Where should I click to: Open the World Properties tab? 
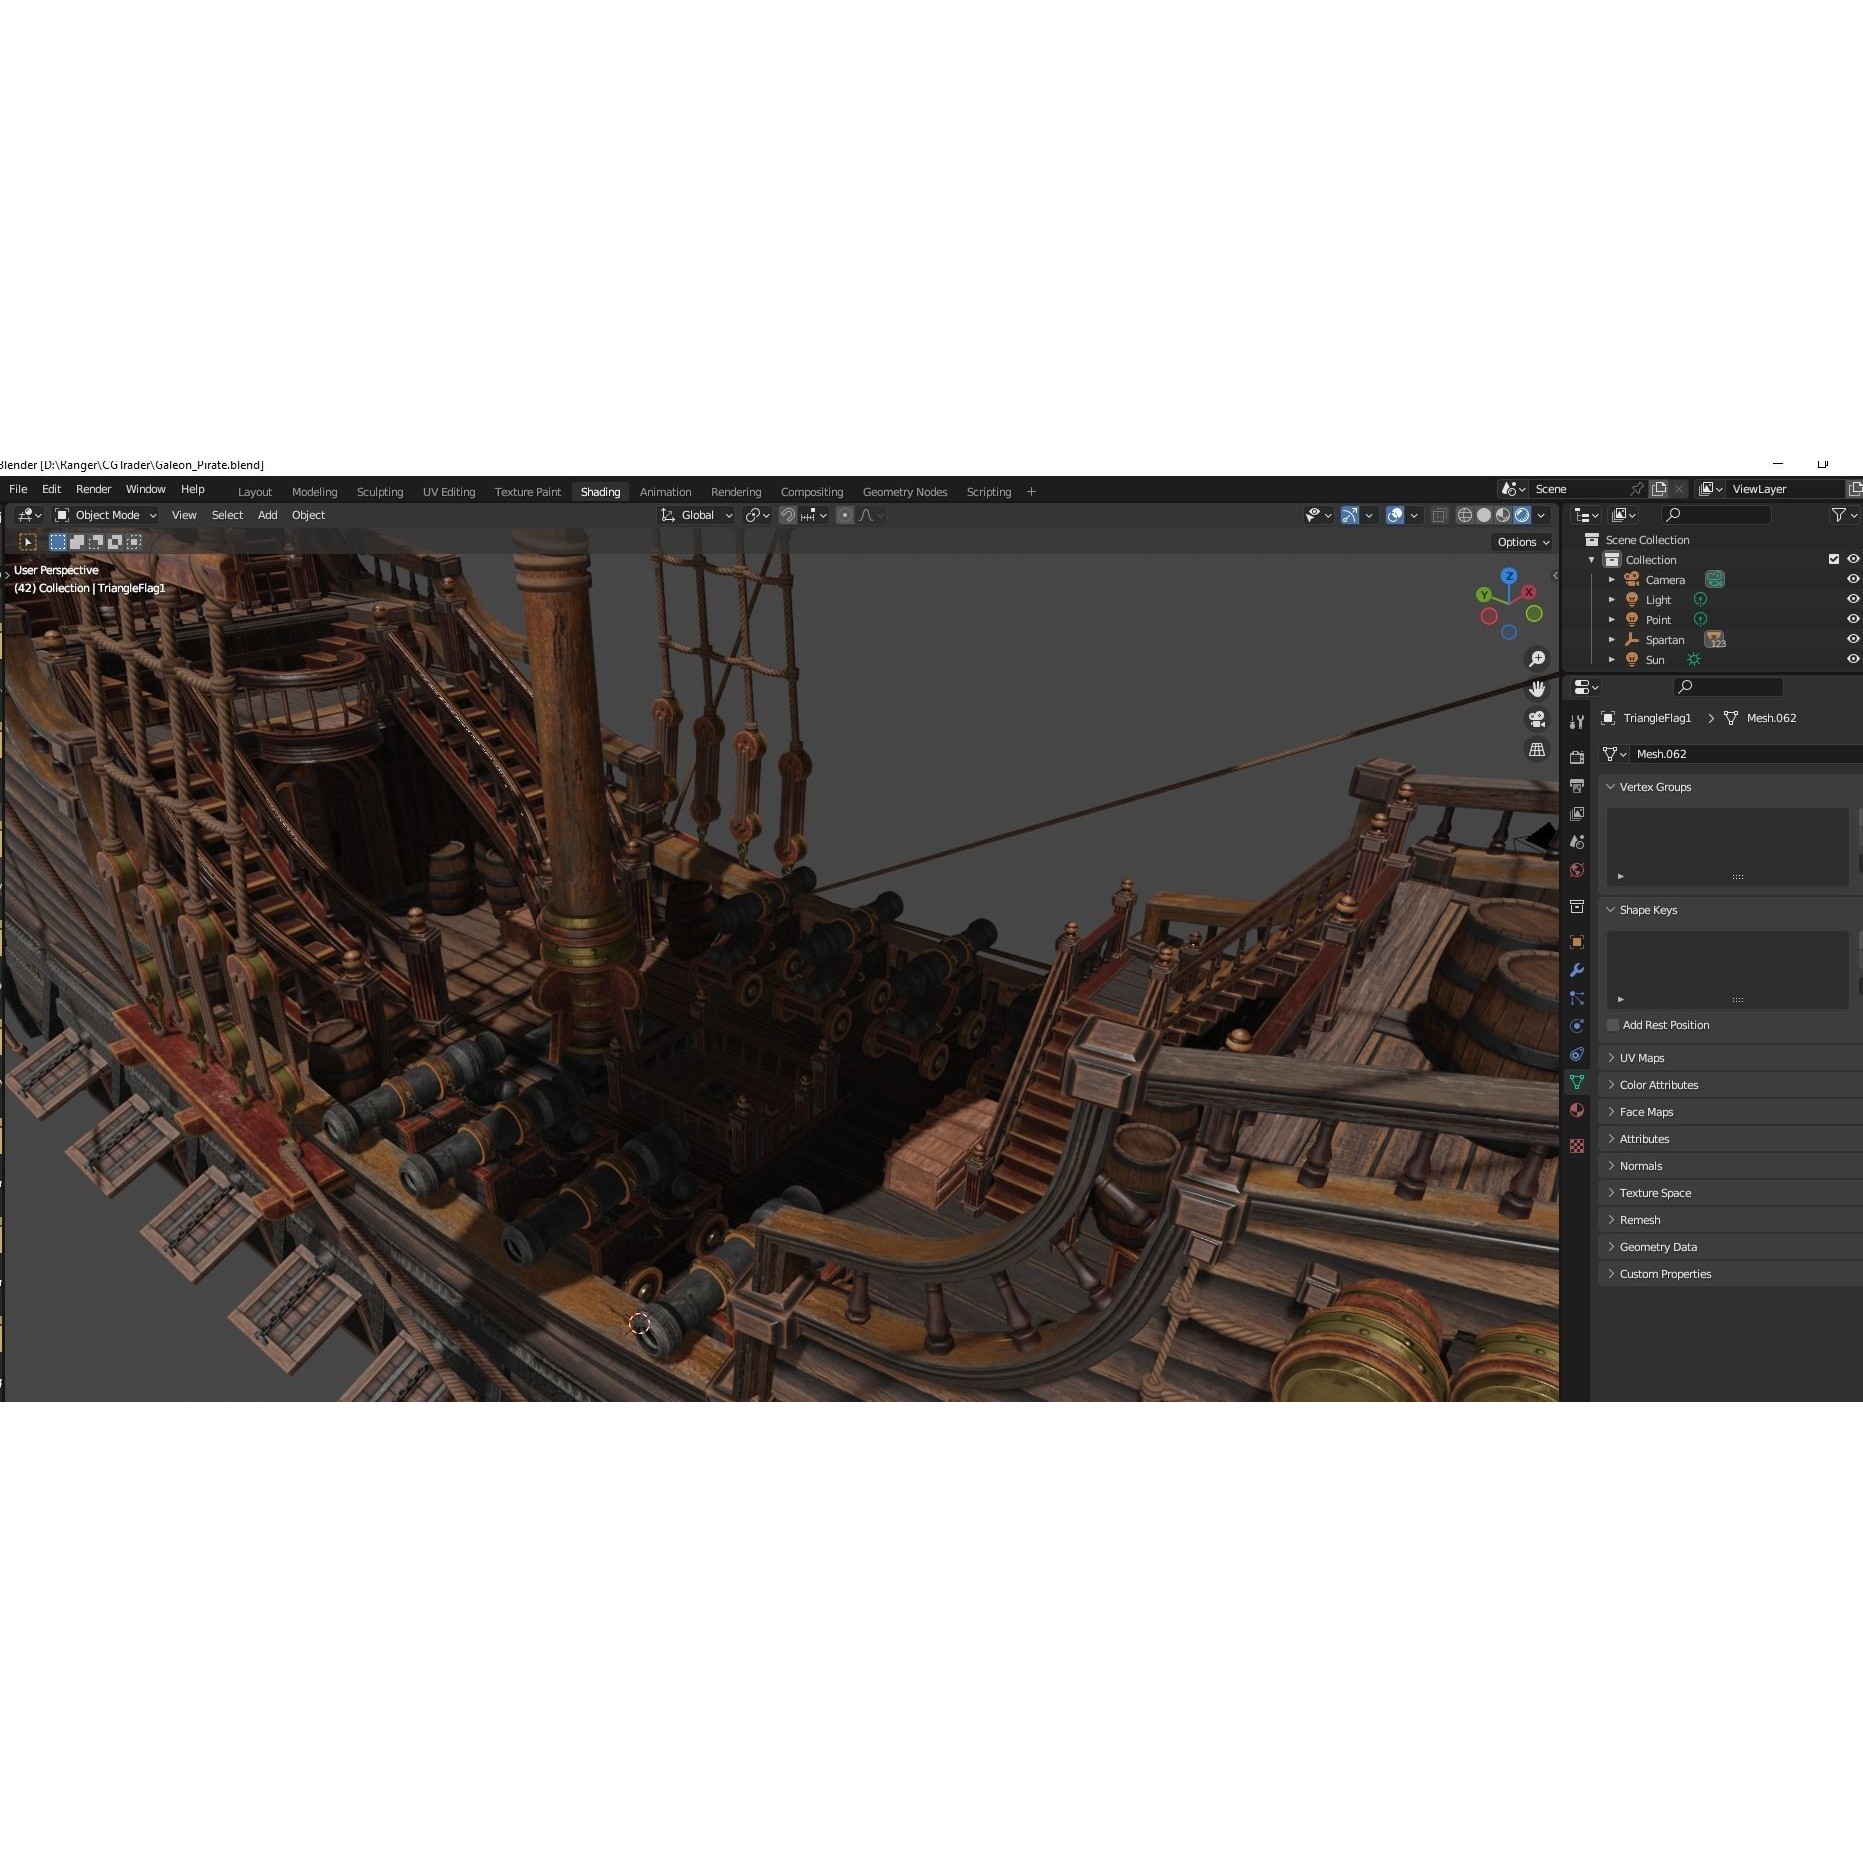1577,869
